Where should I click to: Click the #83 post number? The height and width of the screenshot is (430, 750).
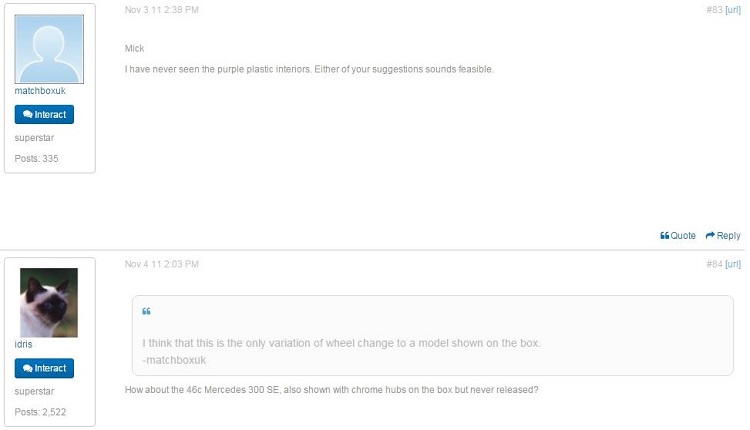click(715, 10)
